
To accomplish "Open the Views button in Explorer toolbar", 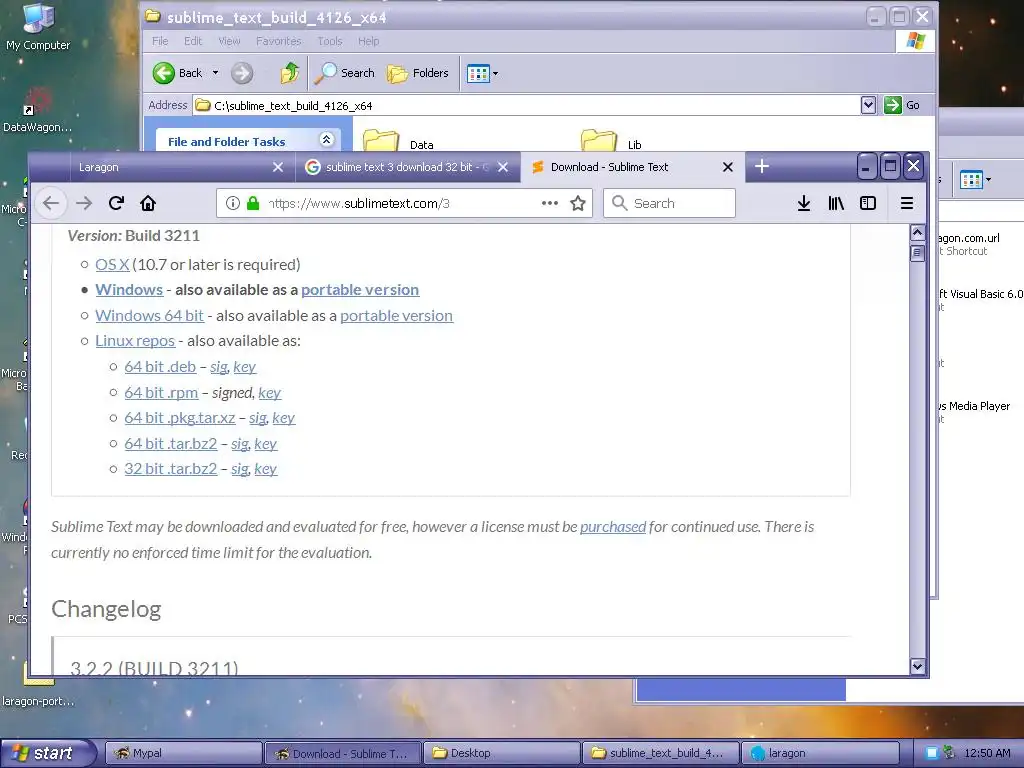I will (x=482, y=73).
